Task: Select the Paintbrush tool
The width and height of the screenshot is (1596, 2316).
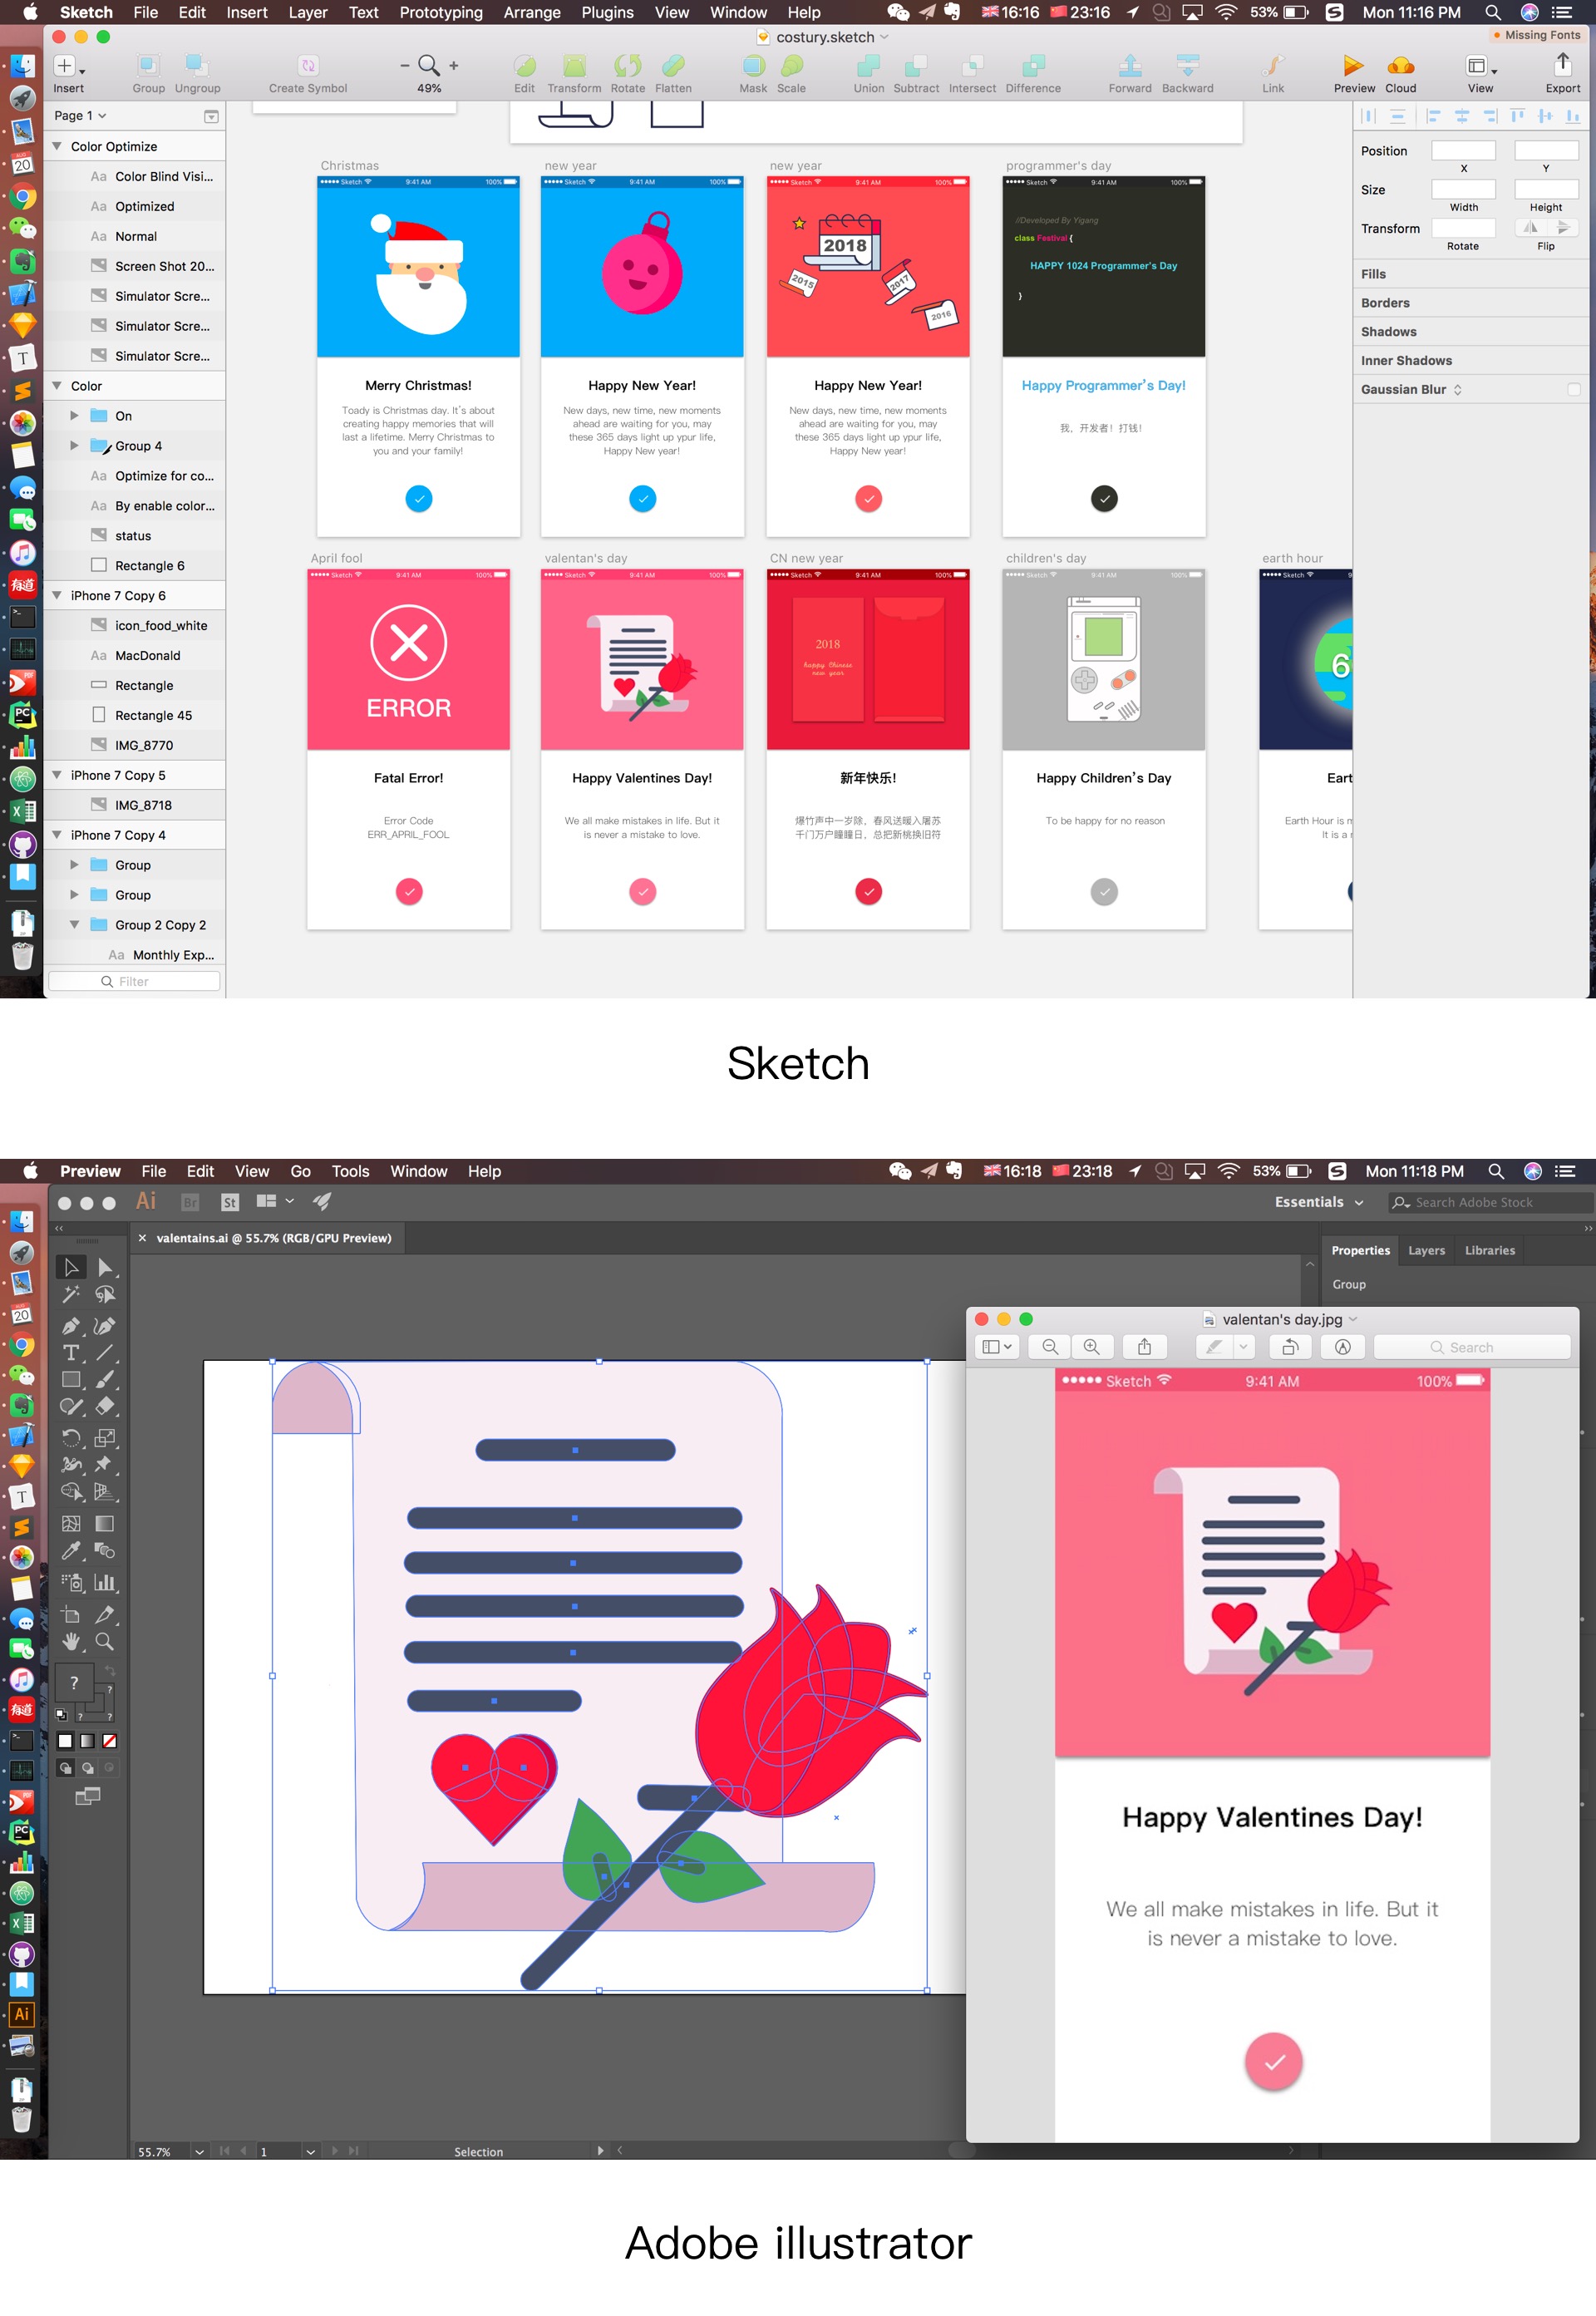Action: [x=105, y=1380]
